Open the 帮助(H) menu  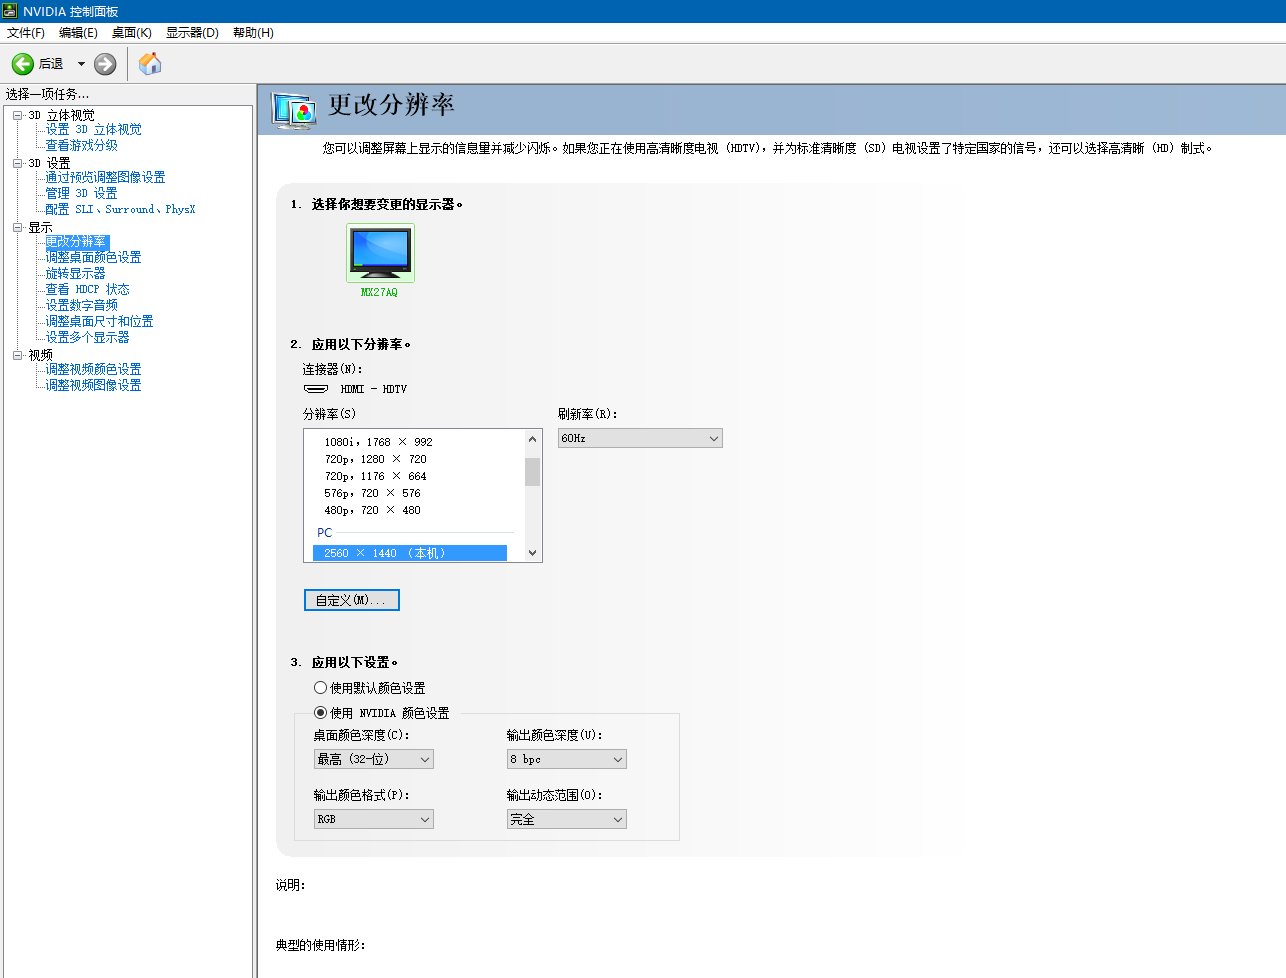tap(253, 33)
